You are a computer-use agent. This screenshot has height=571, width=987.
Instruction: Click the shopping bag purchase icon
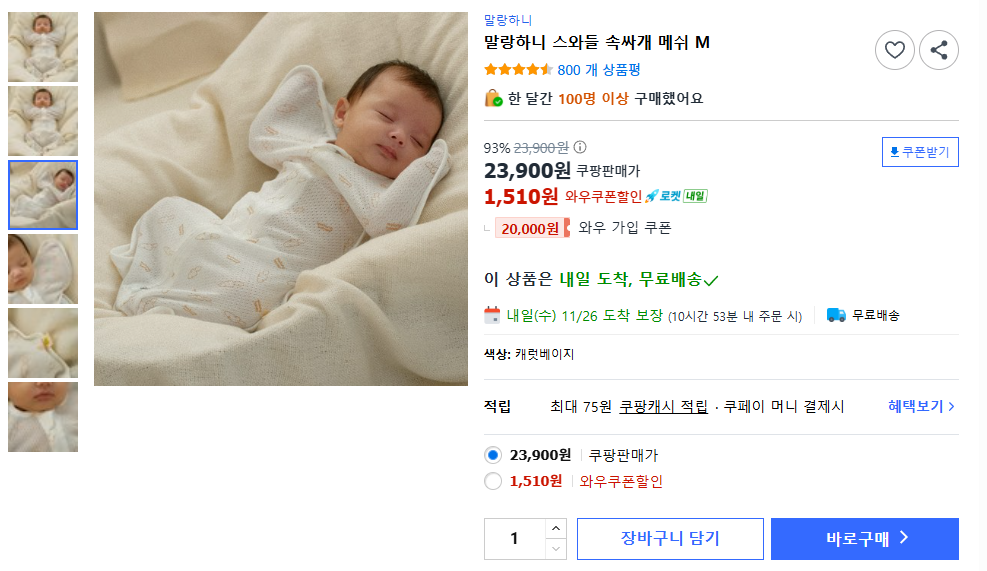[x=493, y=98]
